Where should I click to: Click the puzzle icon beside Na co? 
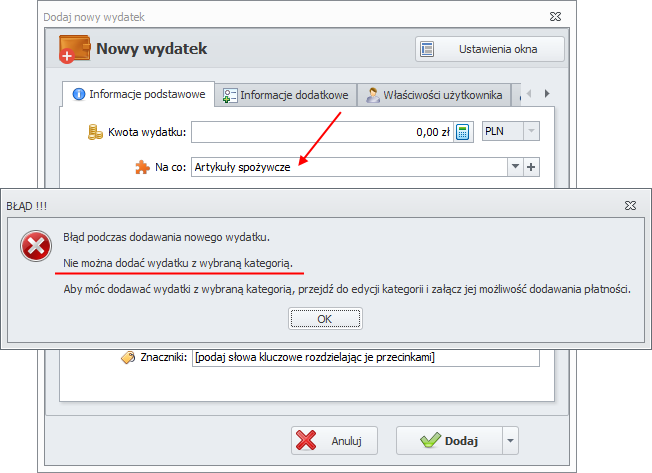[142, 168]
